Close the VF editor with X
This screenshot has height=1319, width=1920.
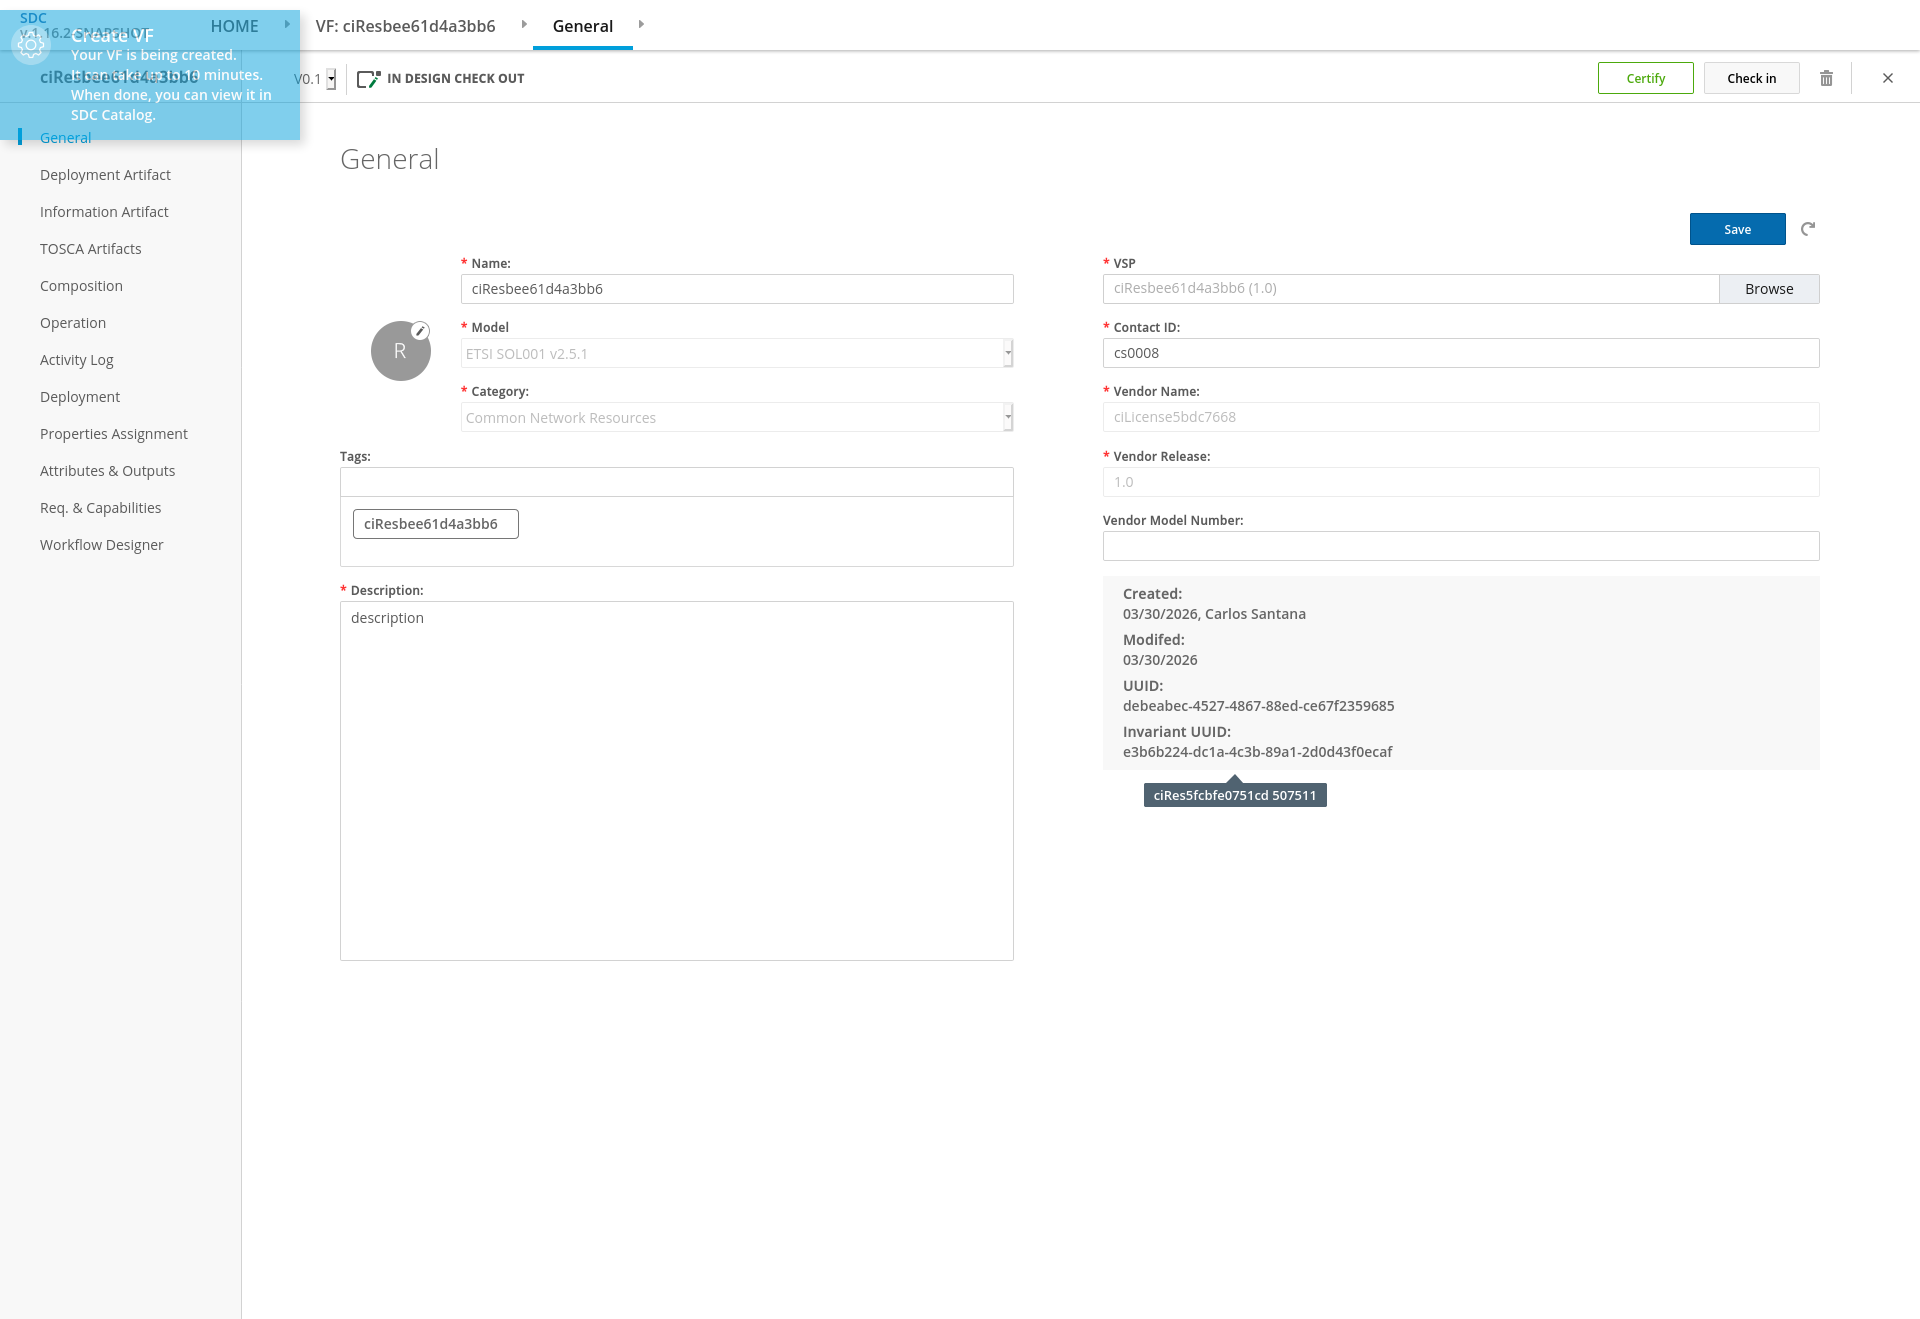[1887, 78]
